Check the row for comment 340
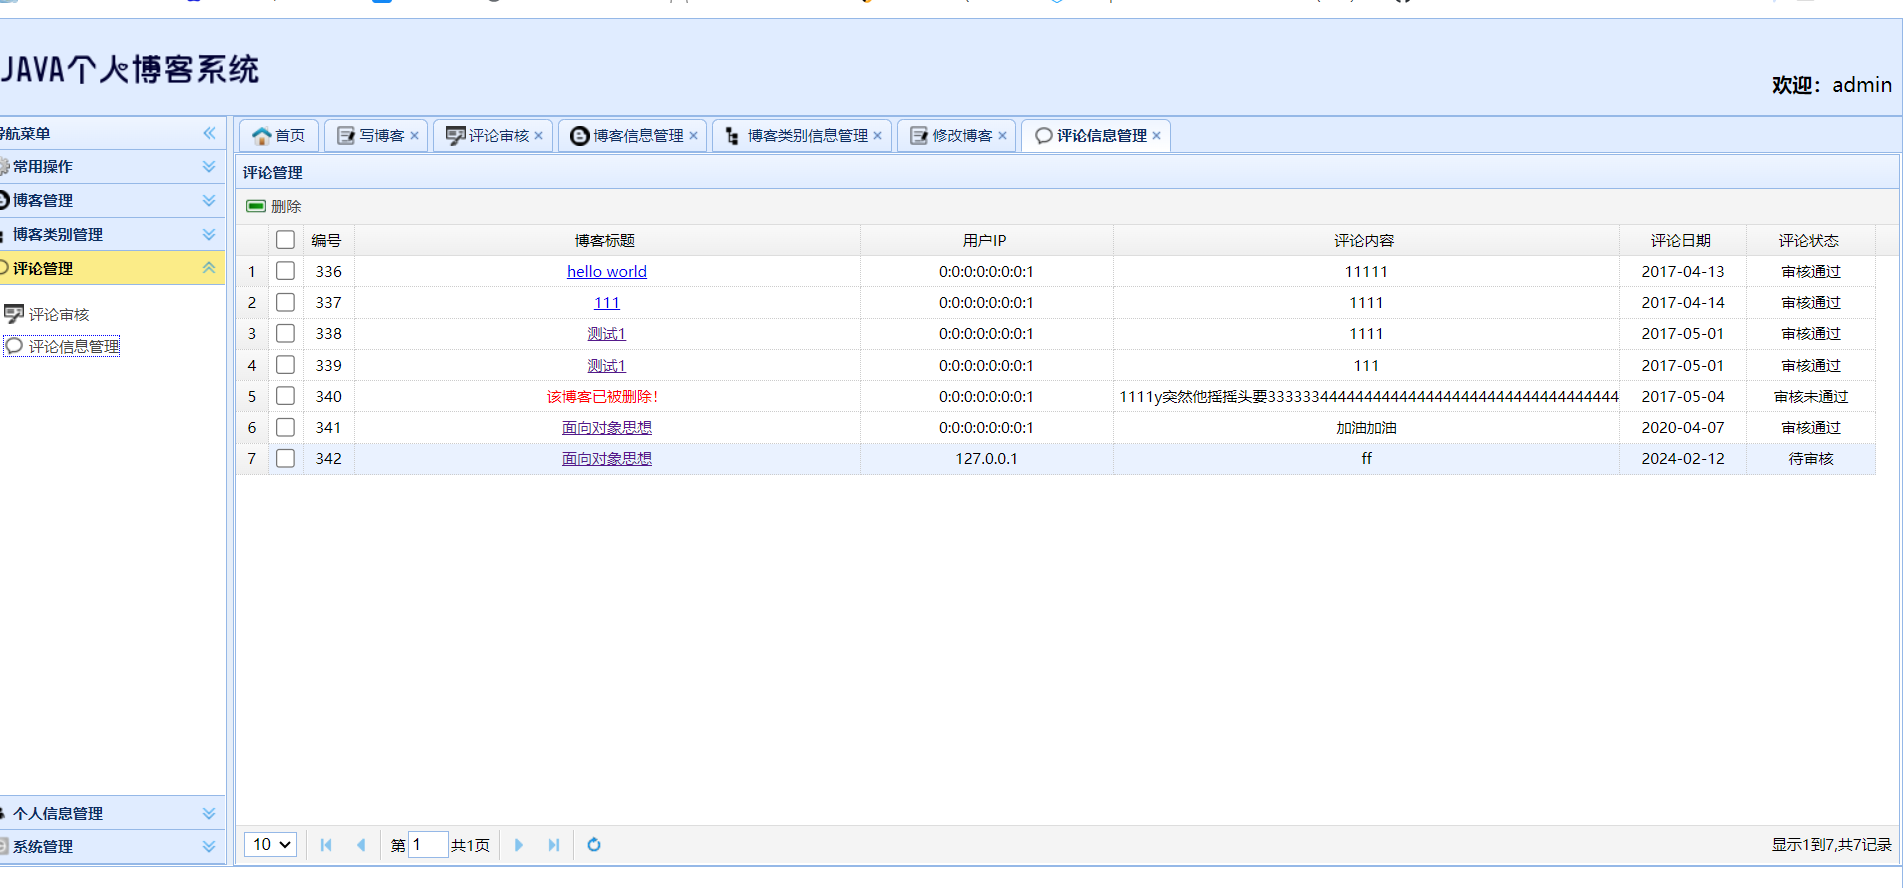 285,396
